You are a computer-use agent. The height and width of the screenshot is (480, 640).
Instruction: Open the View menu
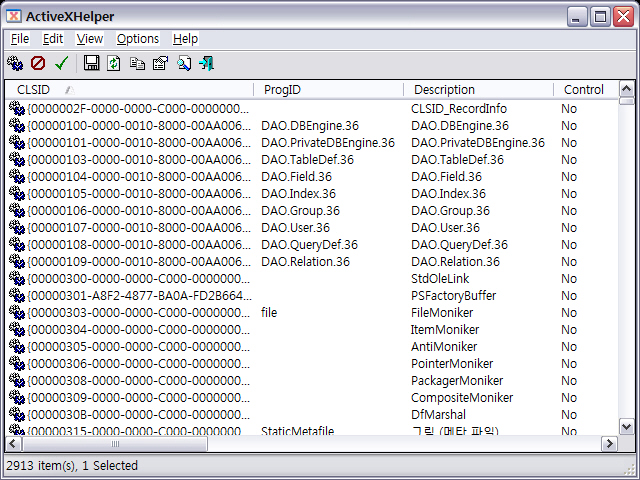90,39
